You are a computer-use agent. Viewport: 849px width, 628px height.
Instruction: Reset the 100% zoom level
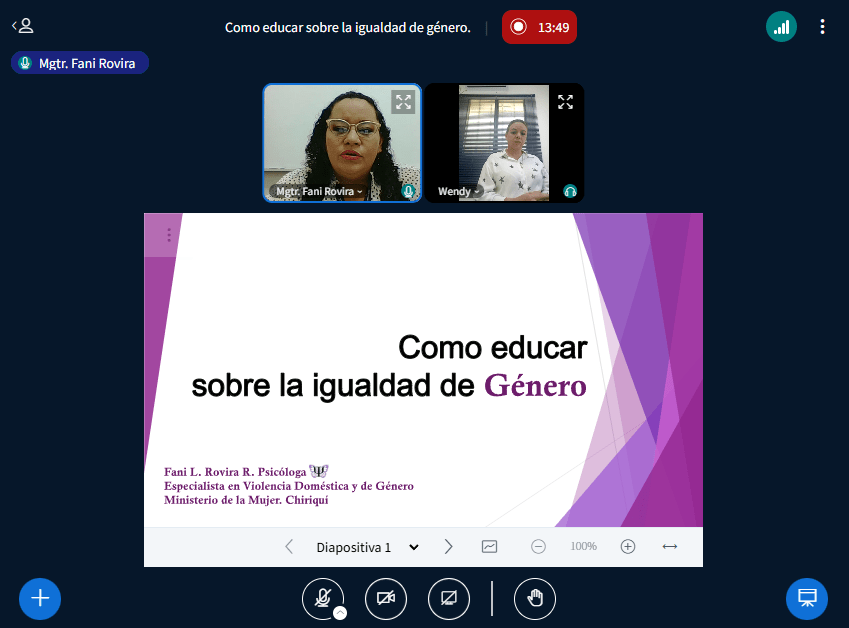pyautogui.click(x=584, y=547)
